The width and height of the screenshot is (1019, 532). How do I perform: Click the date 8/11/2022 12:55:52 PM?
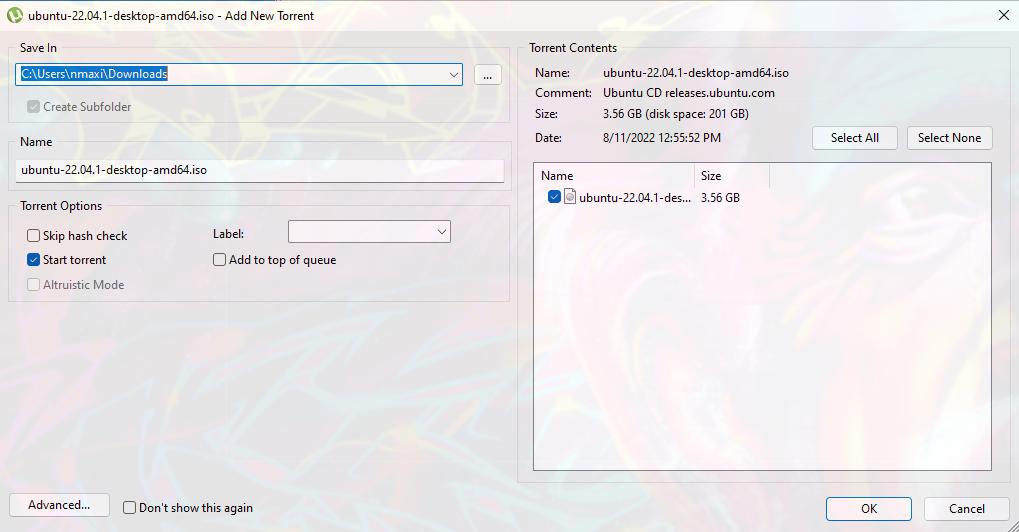point(662,138)
